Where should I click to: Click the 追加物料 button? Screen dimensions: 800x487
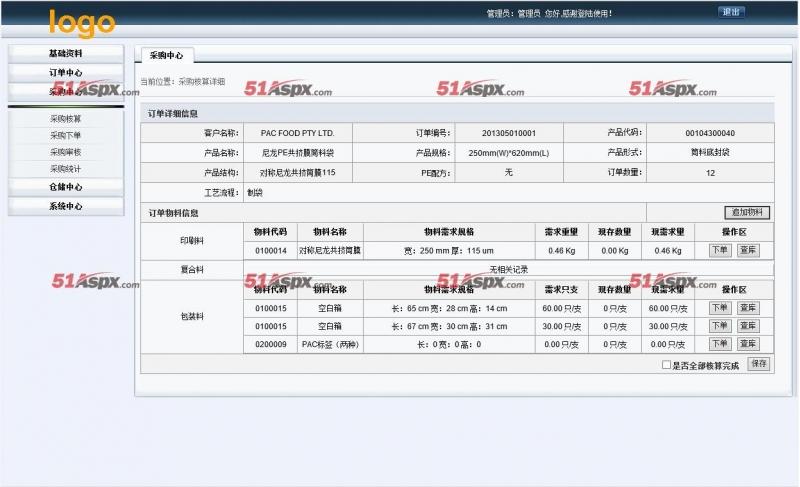tap(747, 212)
